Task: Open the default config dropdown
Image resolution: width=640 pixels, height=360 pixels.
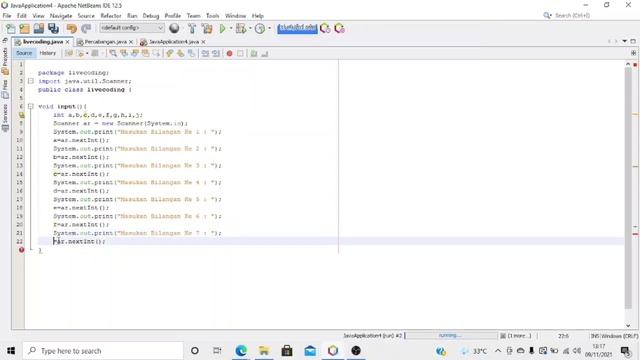Action: (132, 28)
